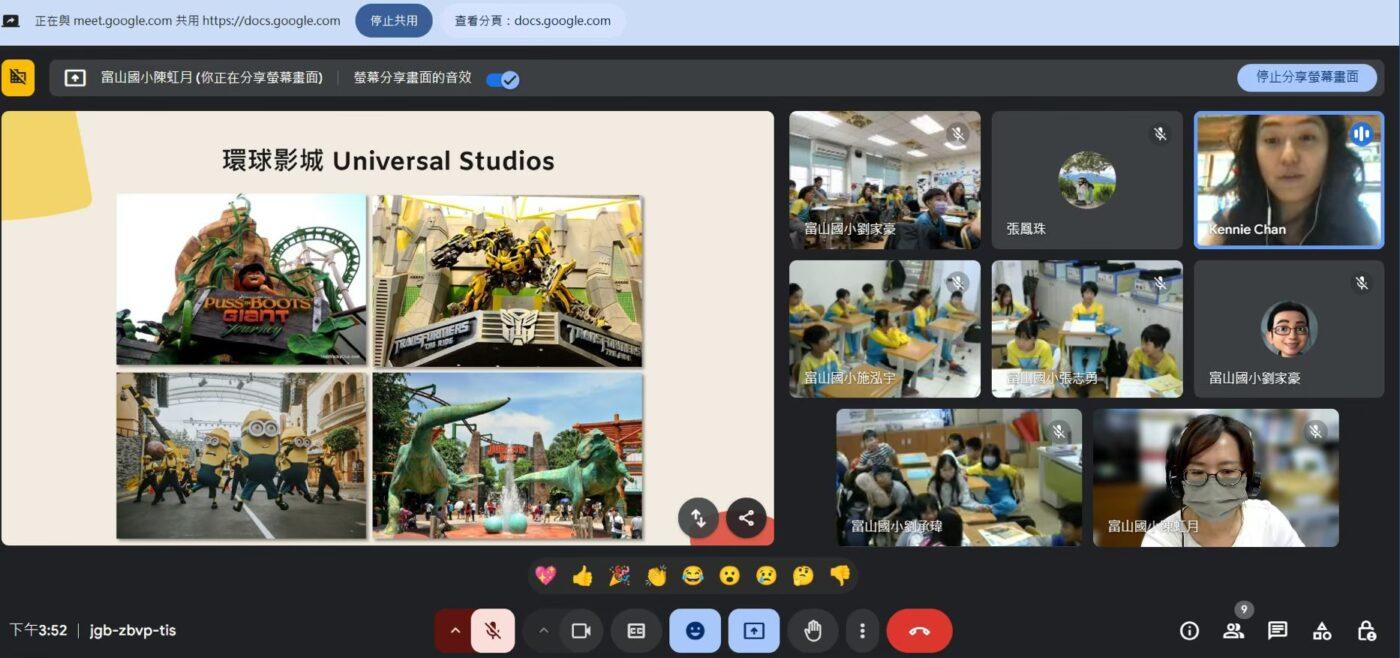
Task: Click muted mic icon on 張鳳珠 tile
Action: click(1160, 134)
